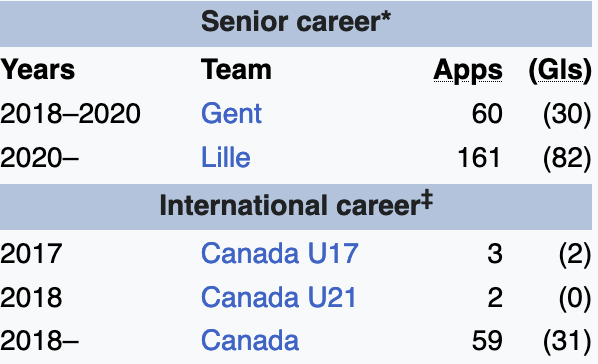Click the 2017 year cell
The height and width of the screenshot is (364, 598).
point(31,253)
